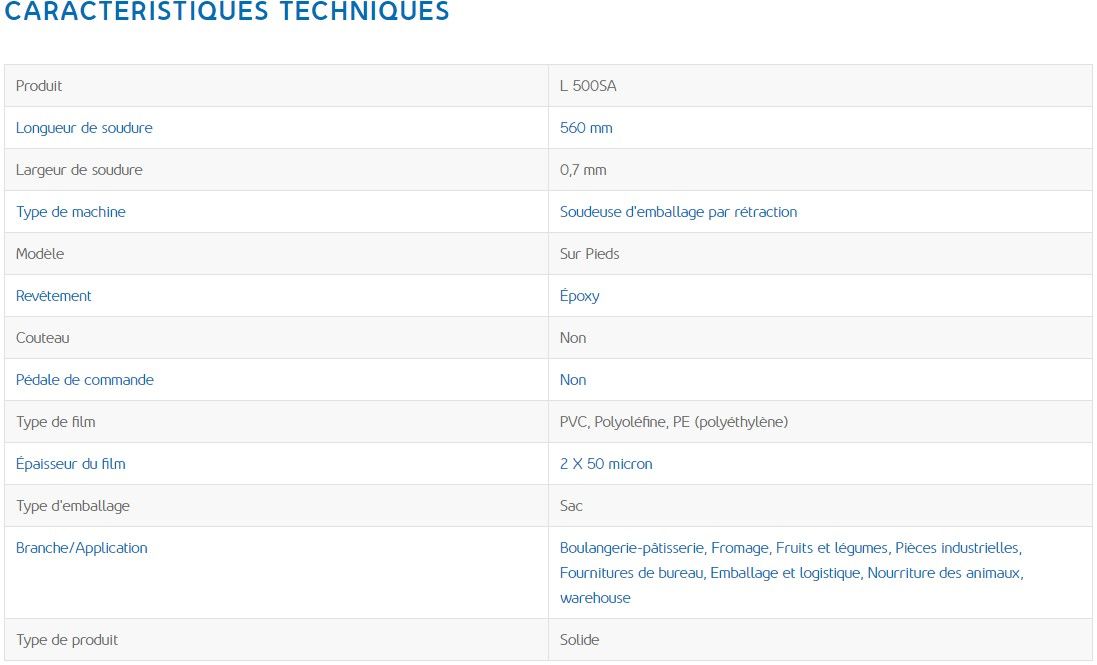This screenshot has height=665, width=1097.
Task: Click Pièces industrielles in applications
Action: 957,548
